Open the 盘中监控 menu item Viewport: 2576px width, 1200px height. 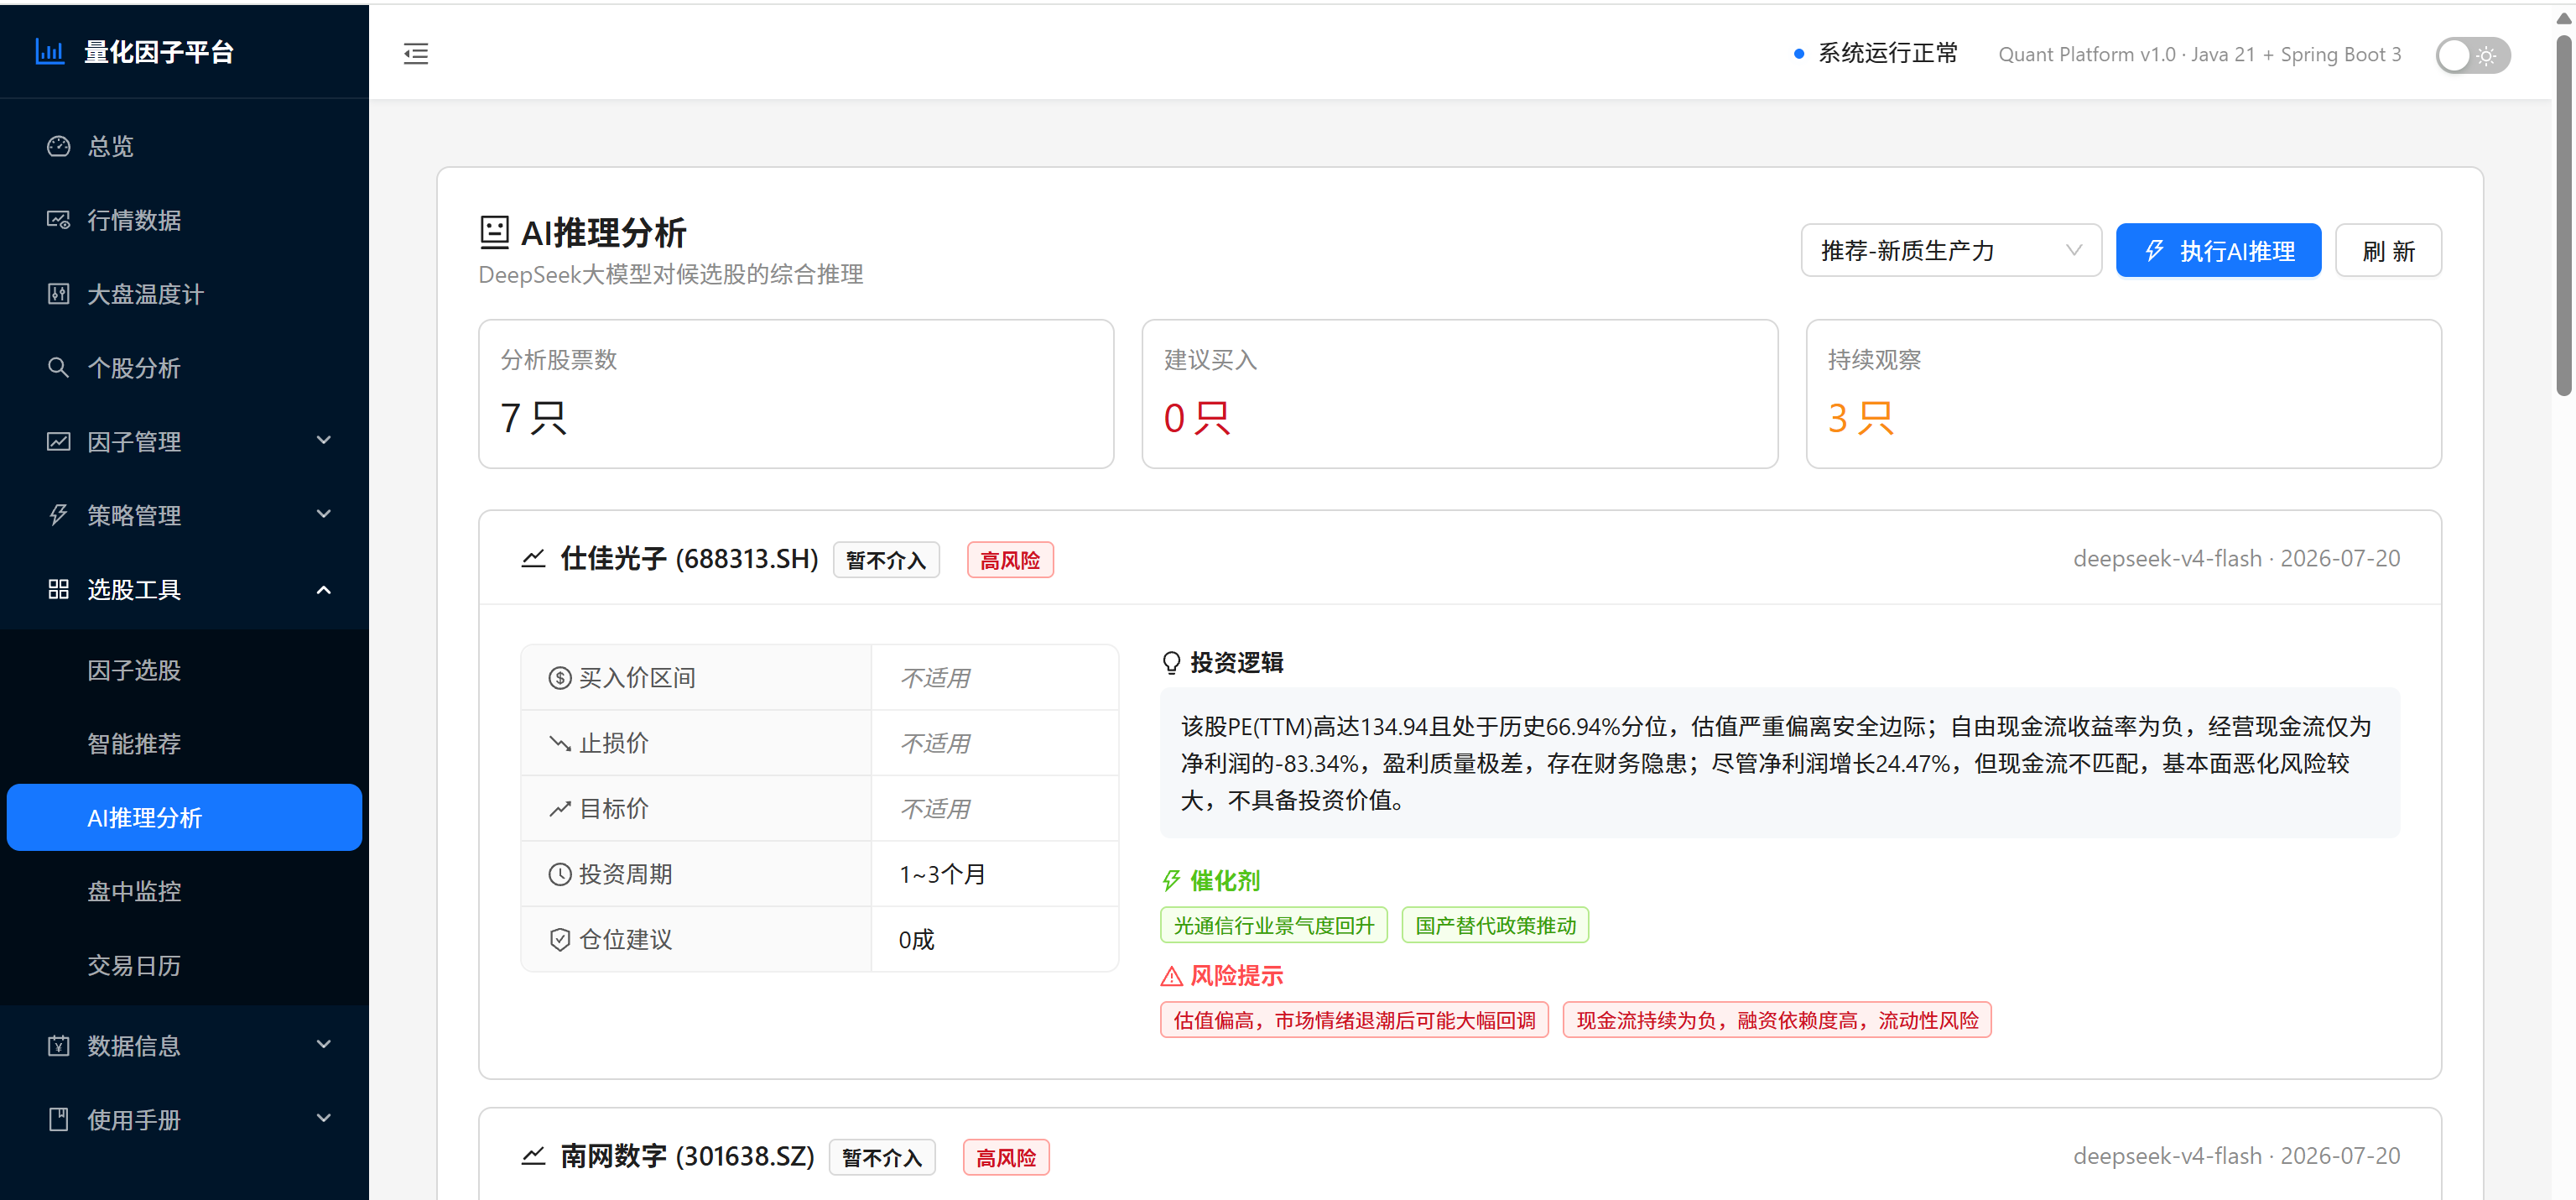pyautogui.click(x=184, y=892)
